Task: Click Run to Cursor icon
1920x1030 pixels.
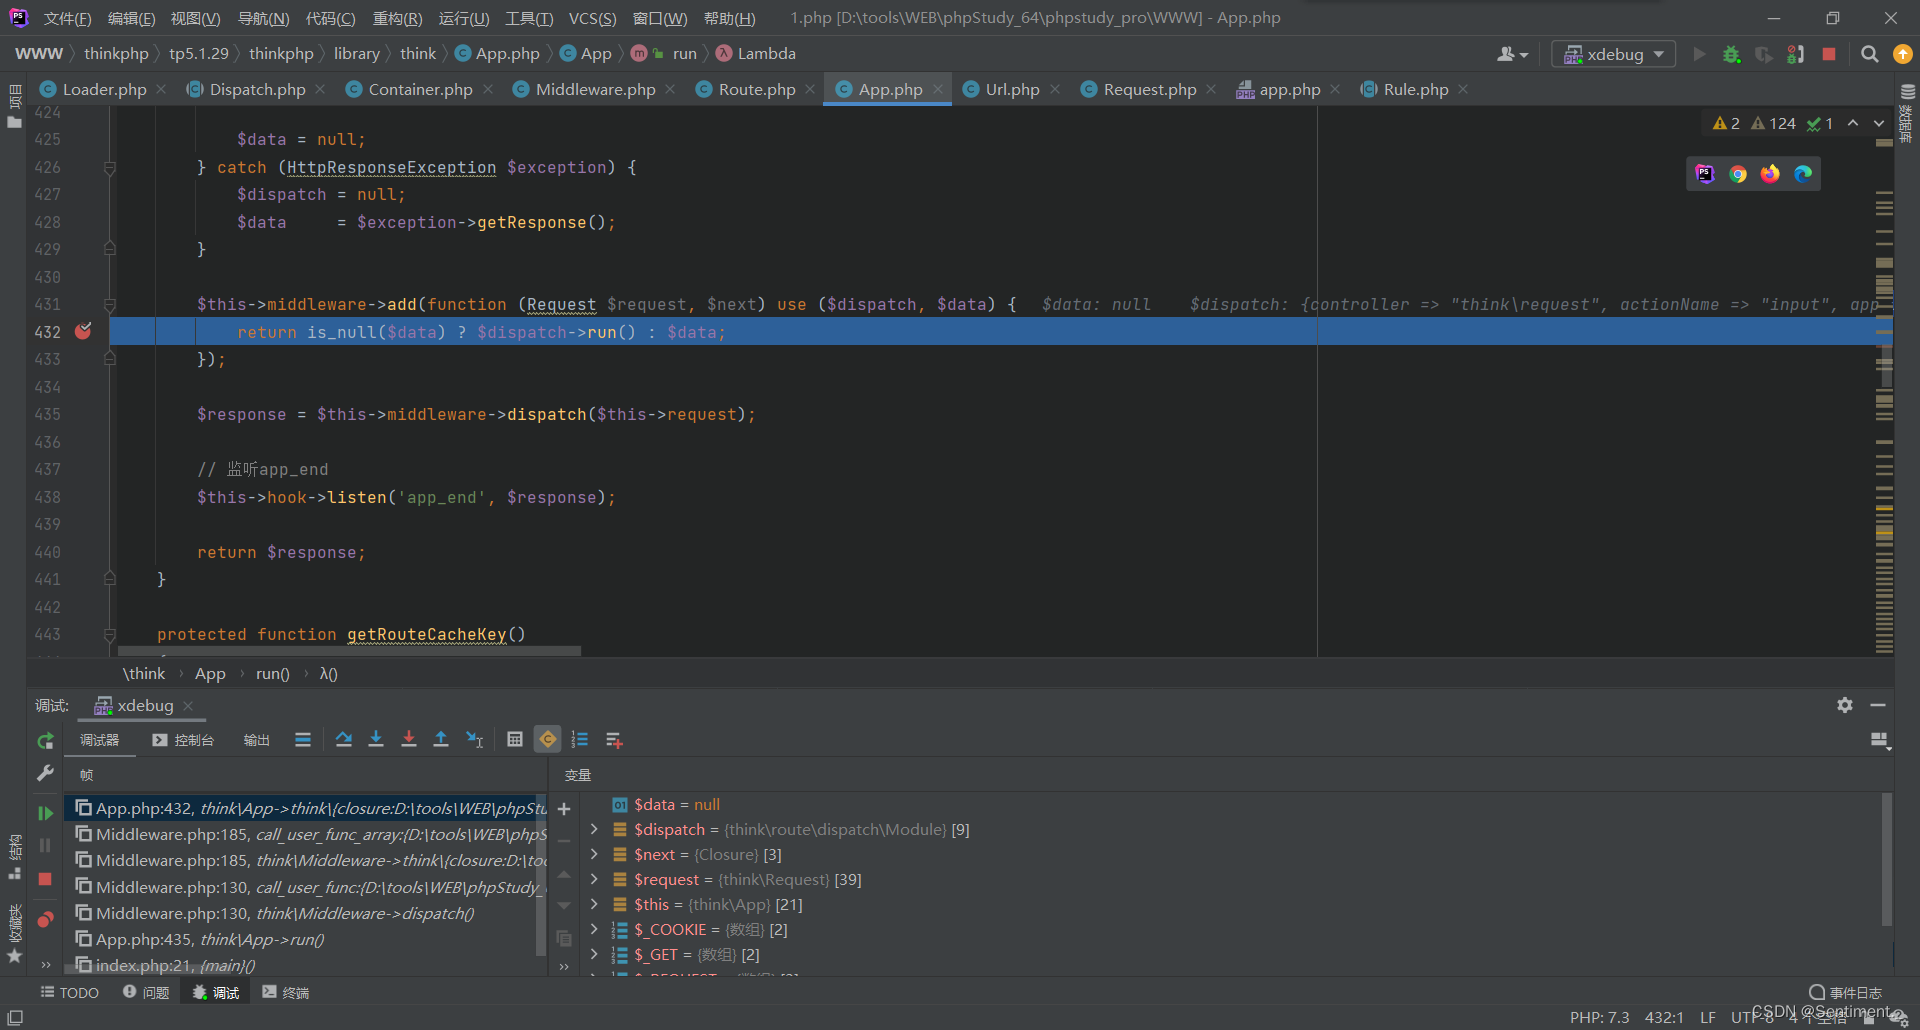Action: (x=475, y=740)
